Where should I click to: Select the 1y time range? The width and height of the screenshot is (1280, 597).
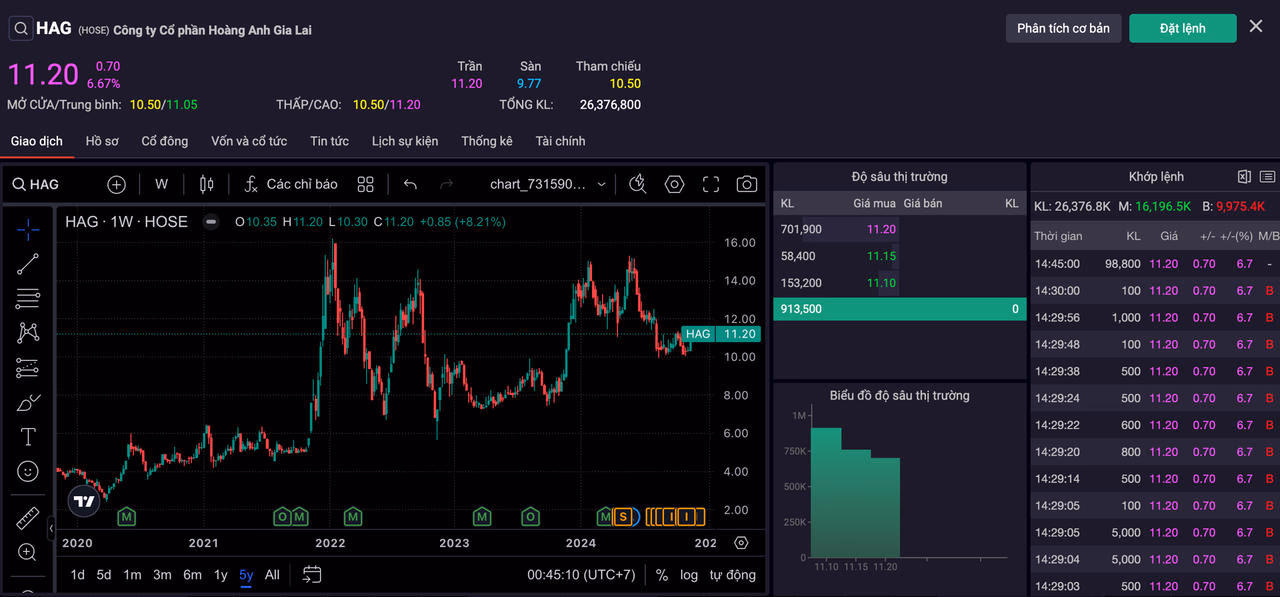click(221, 575)
